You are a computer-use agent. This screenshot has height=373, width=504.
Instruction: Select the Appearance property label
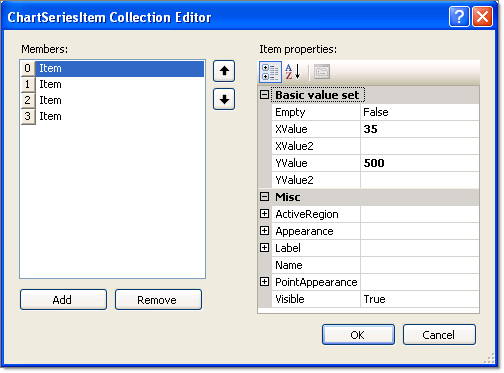coord(304,231)
